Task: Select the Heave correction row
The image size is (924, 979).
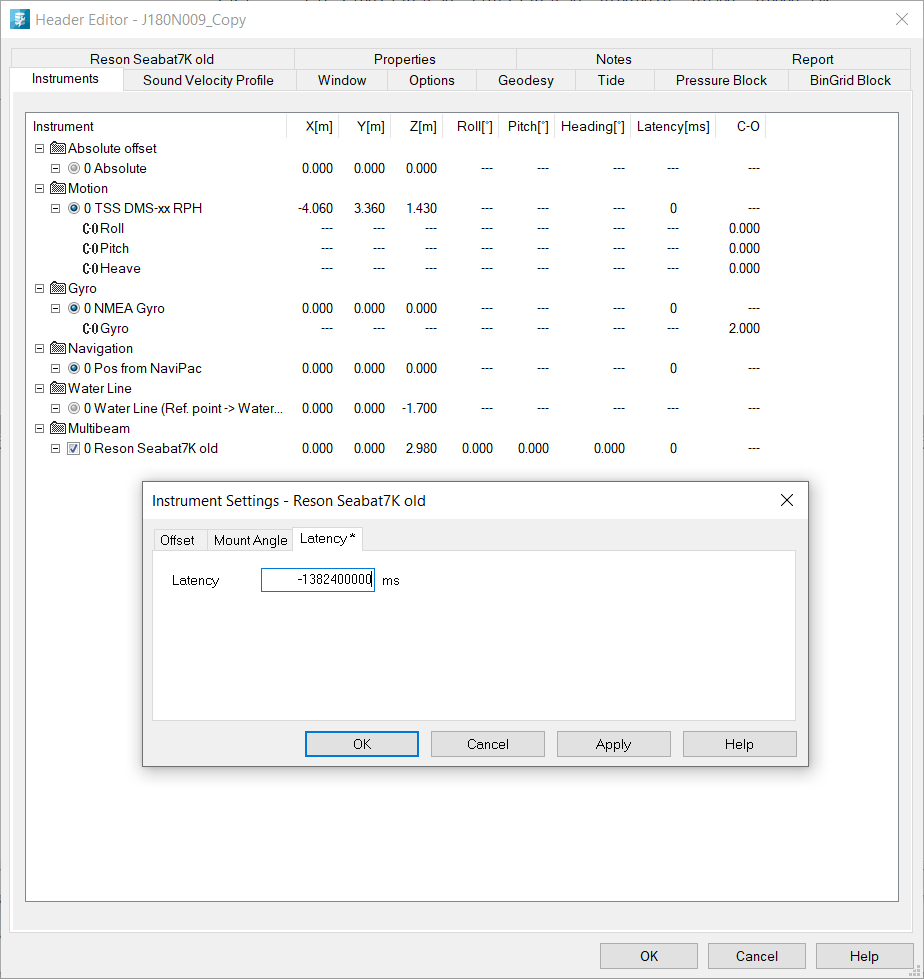Action: (x=120, y=268)
